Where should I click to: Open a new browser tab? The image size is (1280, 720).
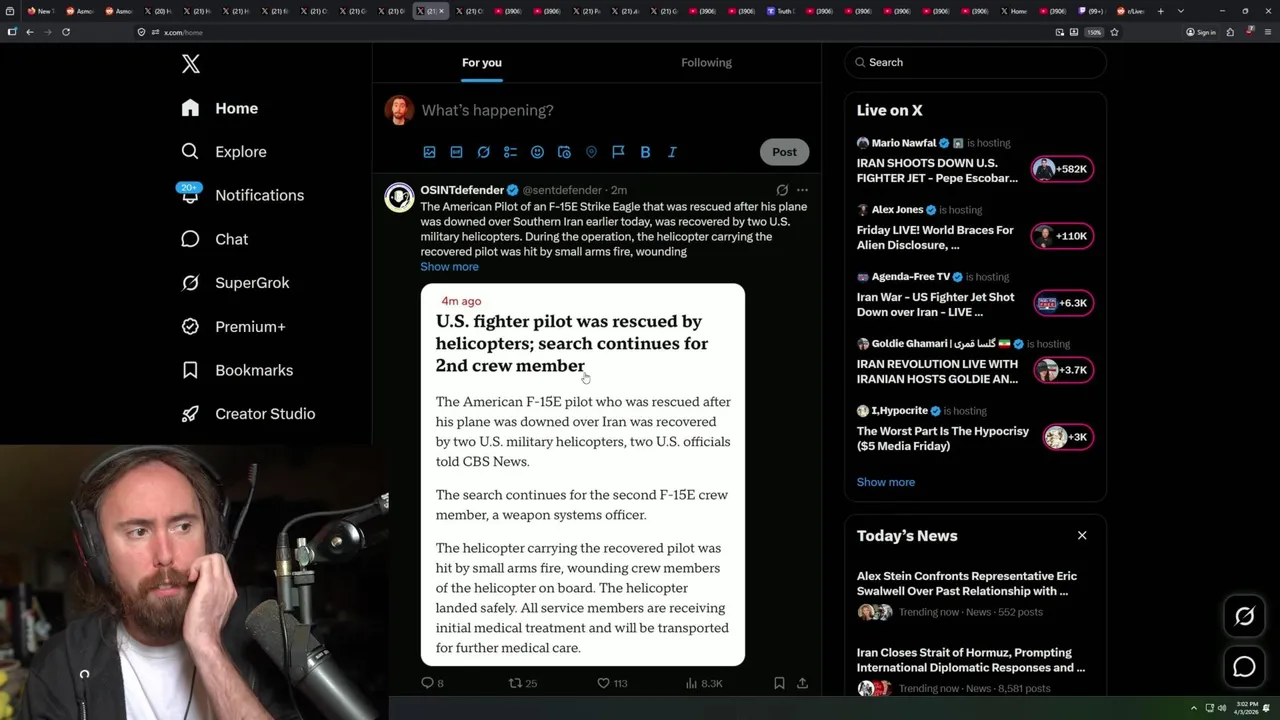[1160, 11]
